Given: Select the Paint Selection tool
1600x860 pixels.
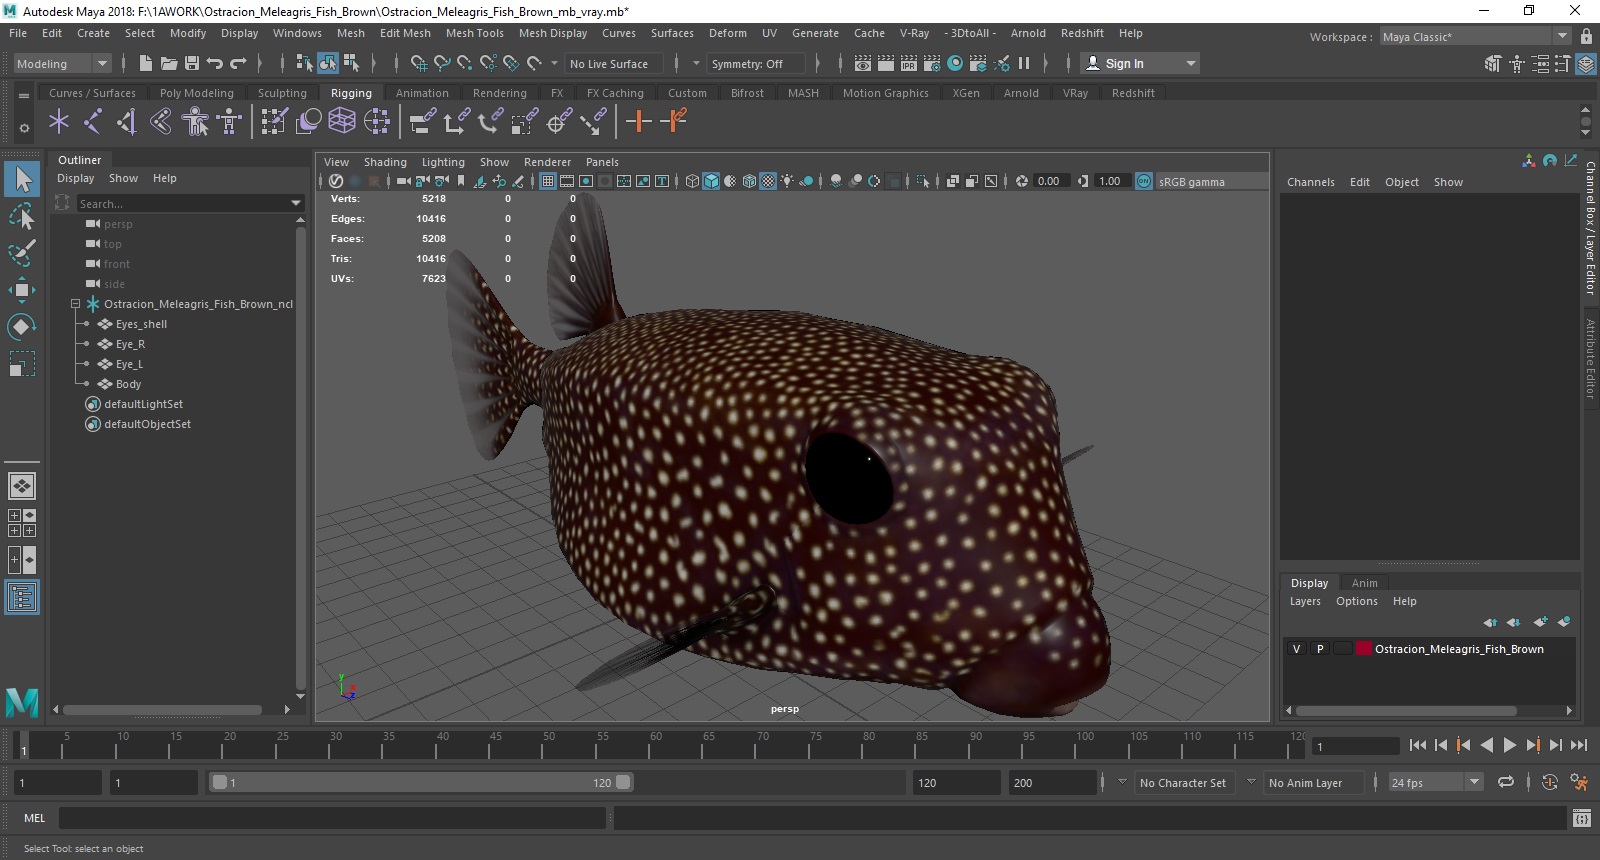Looking at the screenshot, I should tap(22, 253).
